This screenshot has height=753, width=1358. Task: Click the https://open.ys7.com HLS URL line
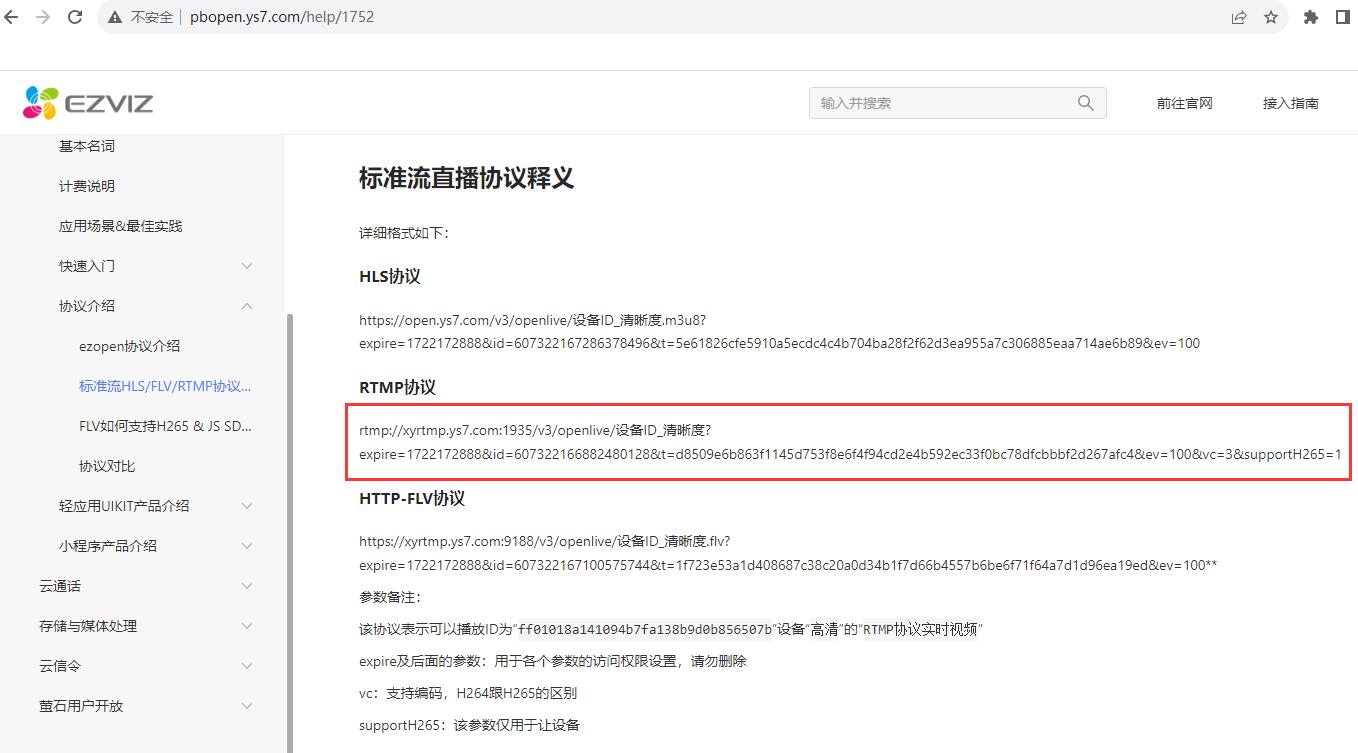pyautogui.click(x=533, y=320)
